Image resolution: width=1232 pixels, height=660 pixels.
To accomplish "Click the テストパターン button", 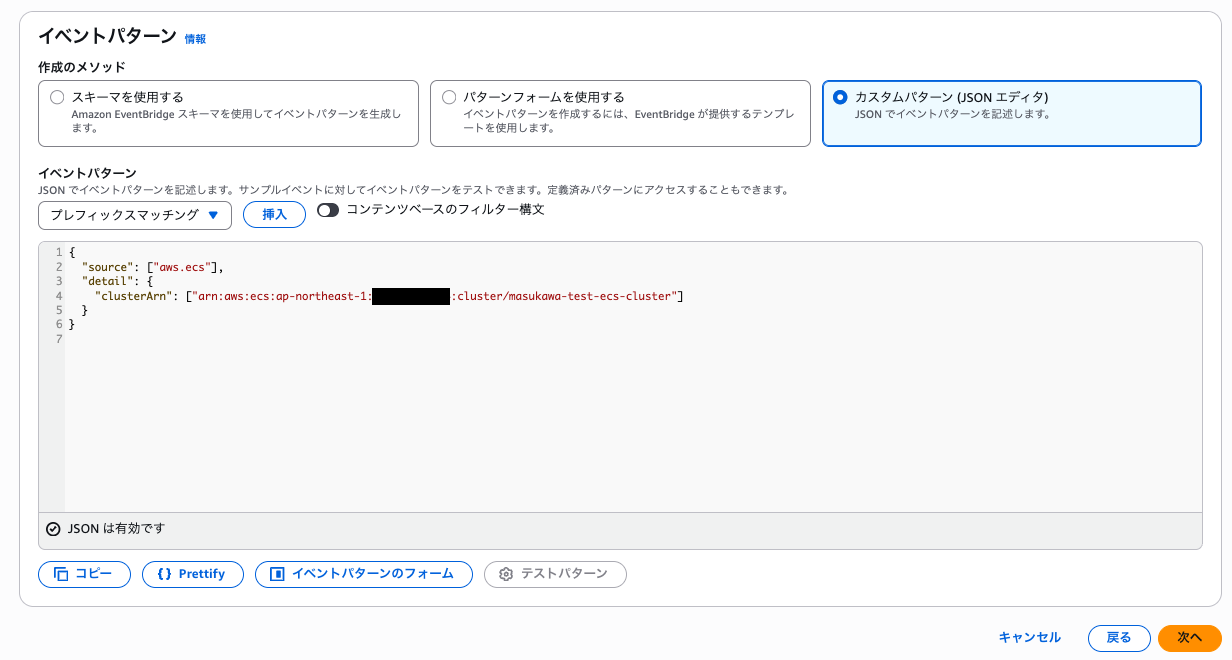I will coord(555,574).
